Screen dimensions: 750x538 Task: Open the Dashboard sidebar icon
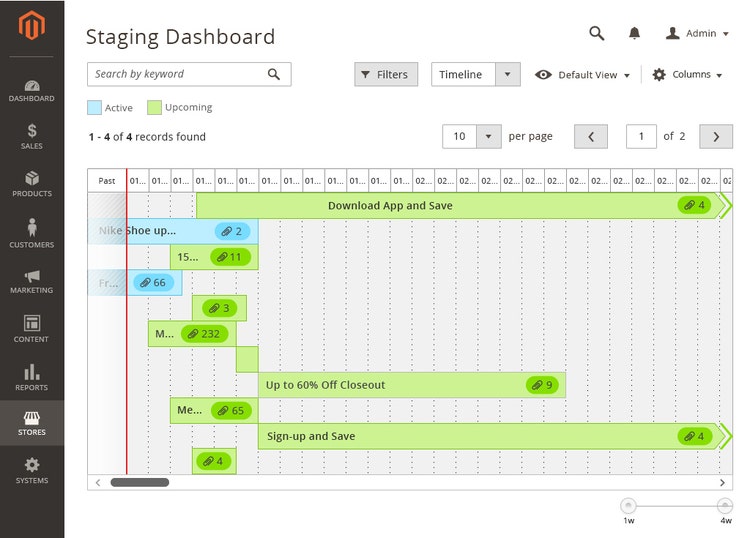[32, 90]
